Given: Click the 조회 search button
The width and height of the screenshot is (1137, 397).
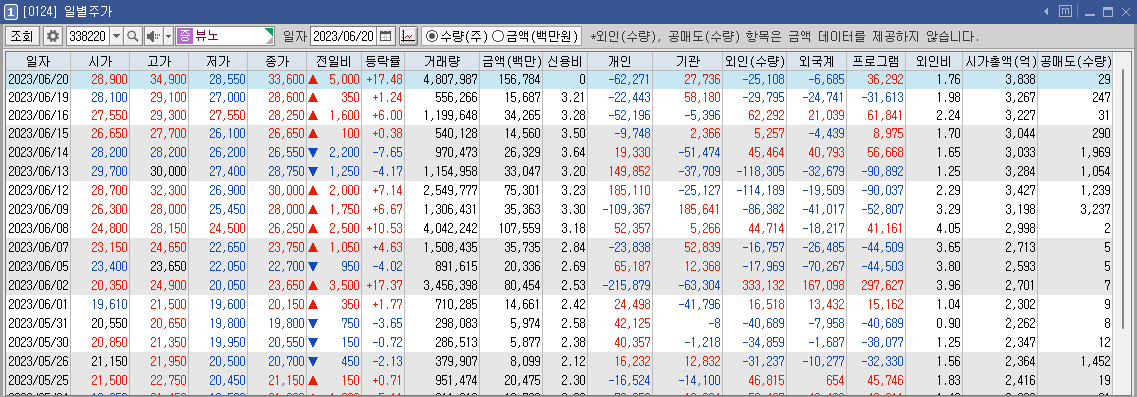Looking at the screenshot, I should 22,36.
